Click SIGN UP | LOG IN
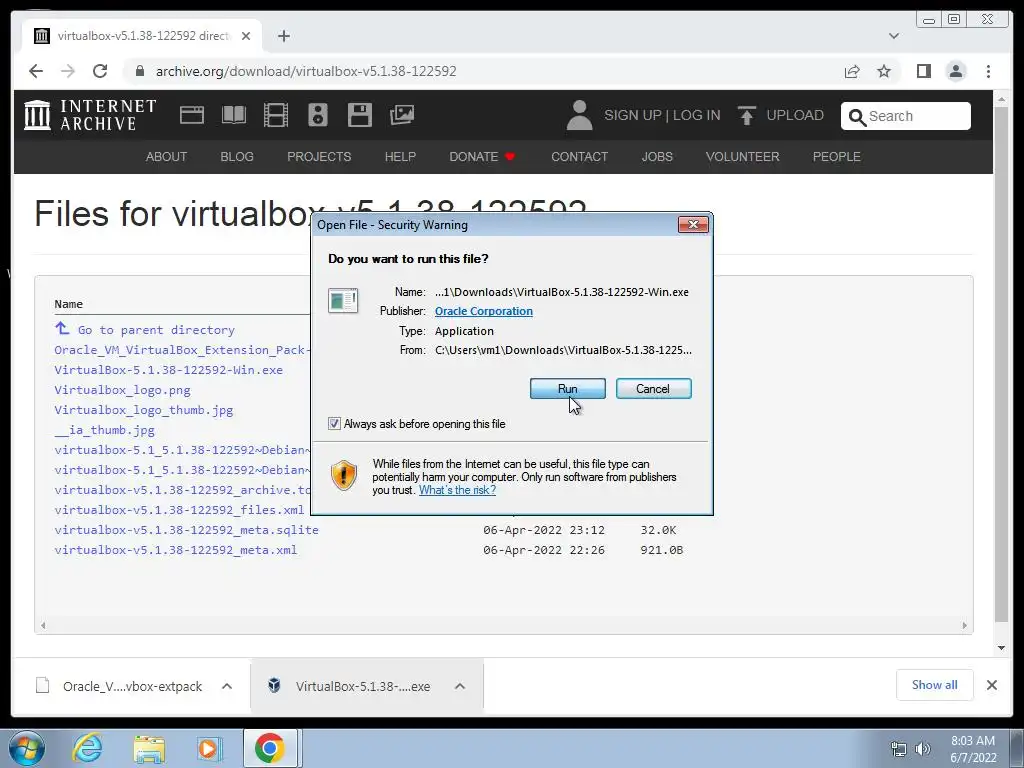This screenshot has height=768, width=1024. pyautogui.click(x=662, y=115)
